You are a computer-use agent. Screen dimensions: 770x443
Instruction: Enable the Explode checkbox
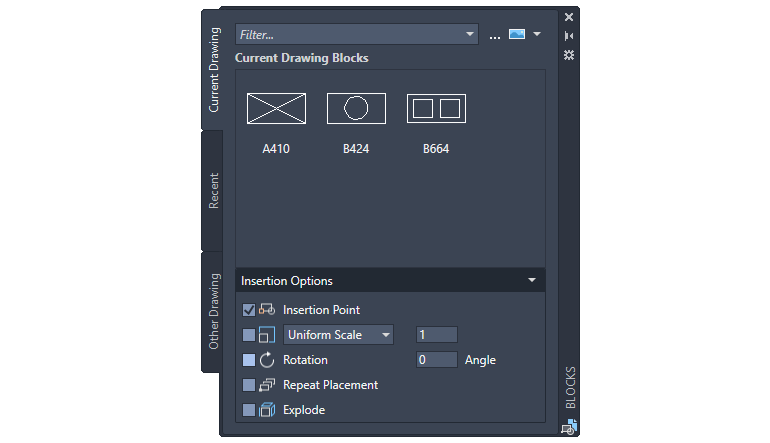[x=249, y=410]
